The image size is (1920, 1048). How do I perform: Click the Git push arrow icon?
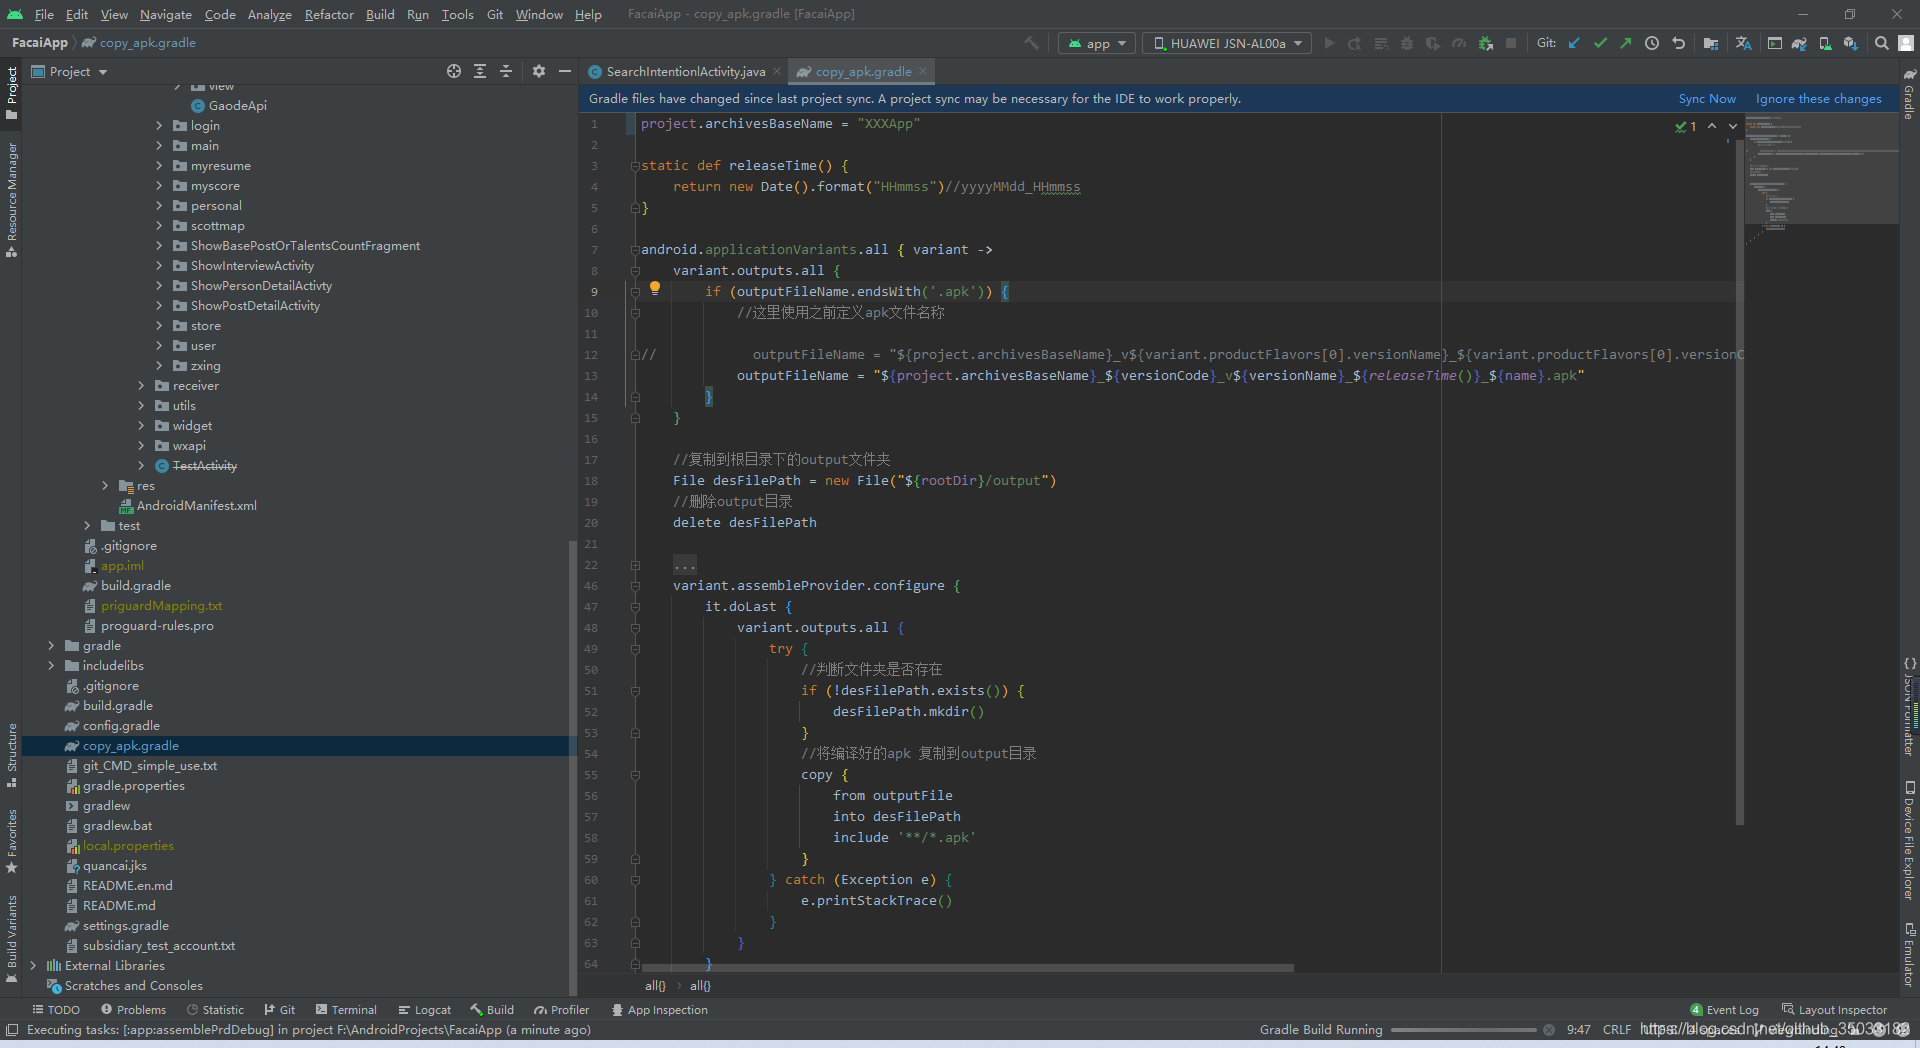click(1626, 43)
